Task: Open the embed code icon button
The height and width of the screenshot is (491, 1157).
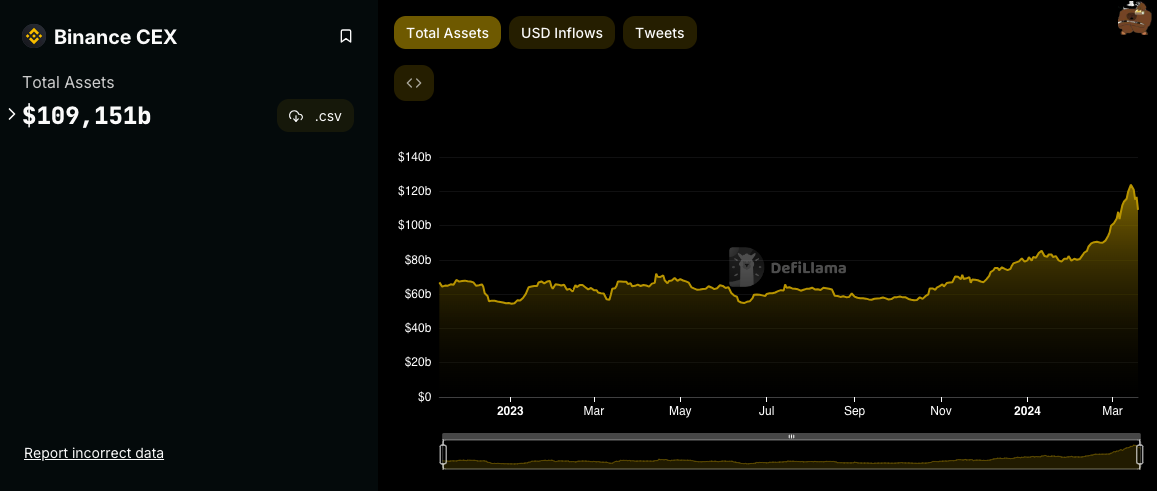Action: pos(414,83)
